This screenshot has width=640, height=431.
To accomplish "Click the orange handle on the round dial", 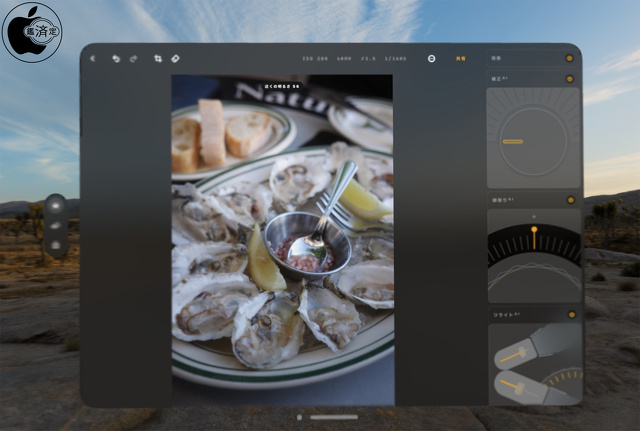I will point(513,142).
